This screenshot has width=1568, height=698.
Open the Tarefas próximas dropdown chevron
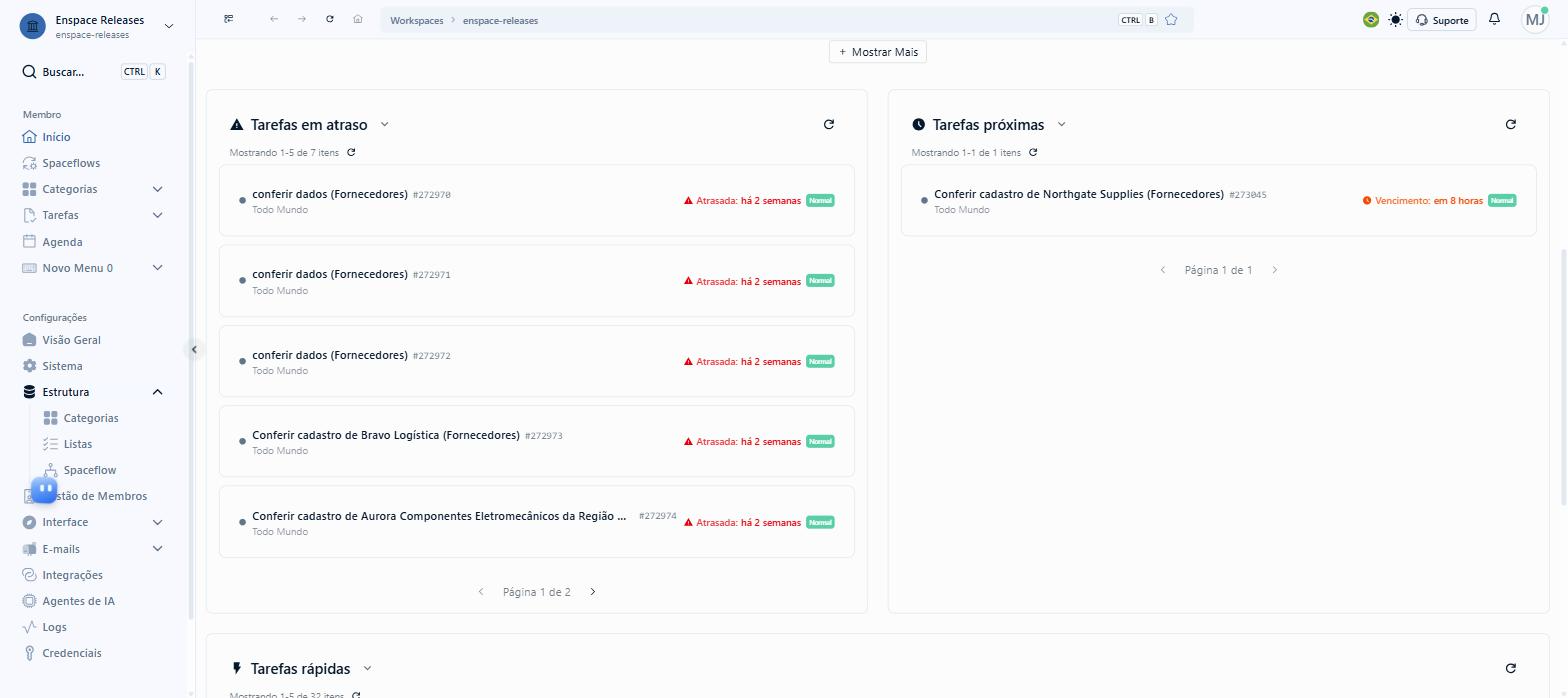(x=1061, y=125)
